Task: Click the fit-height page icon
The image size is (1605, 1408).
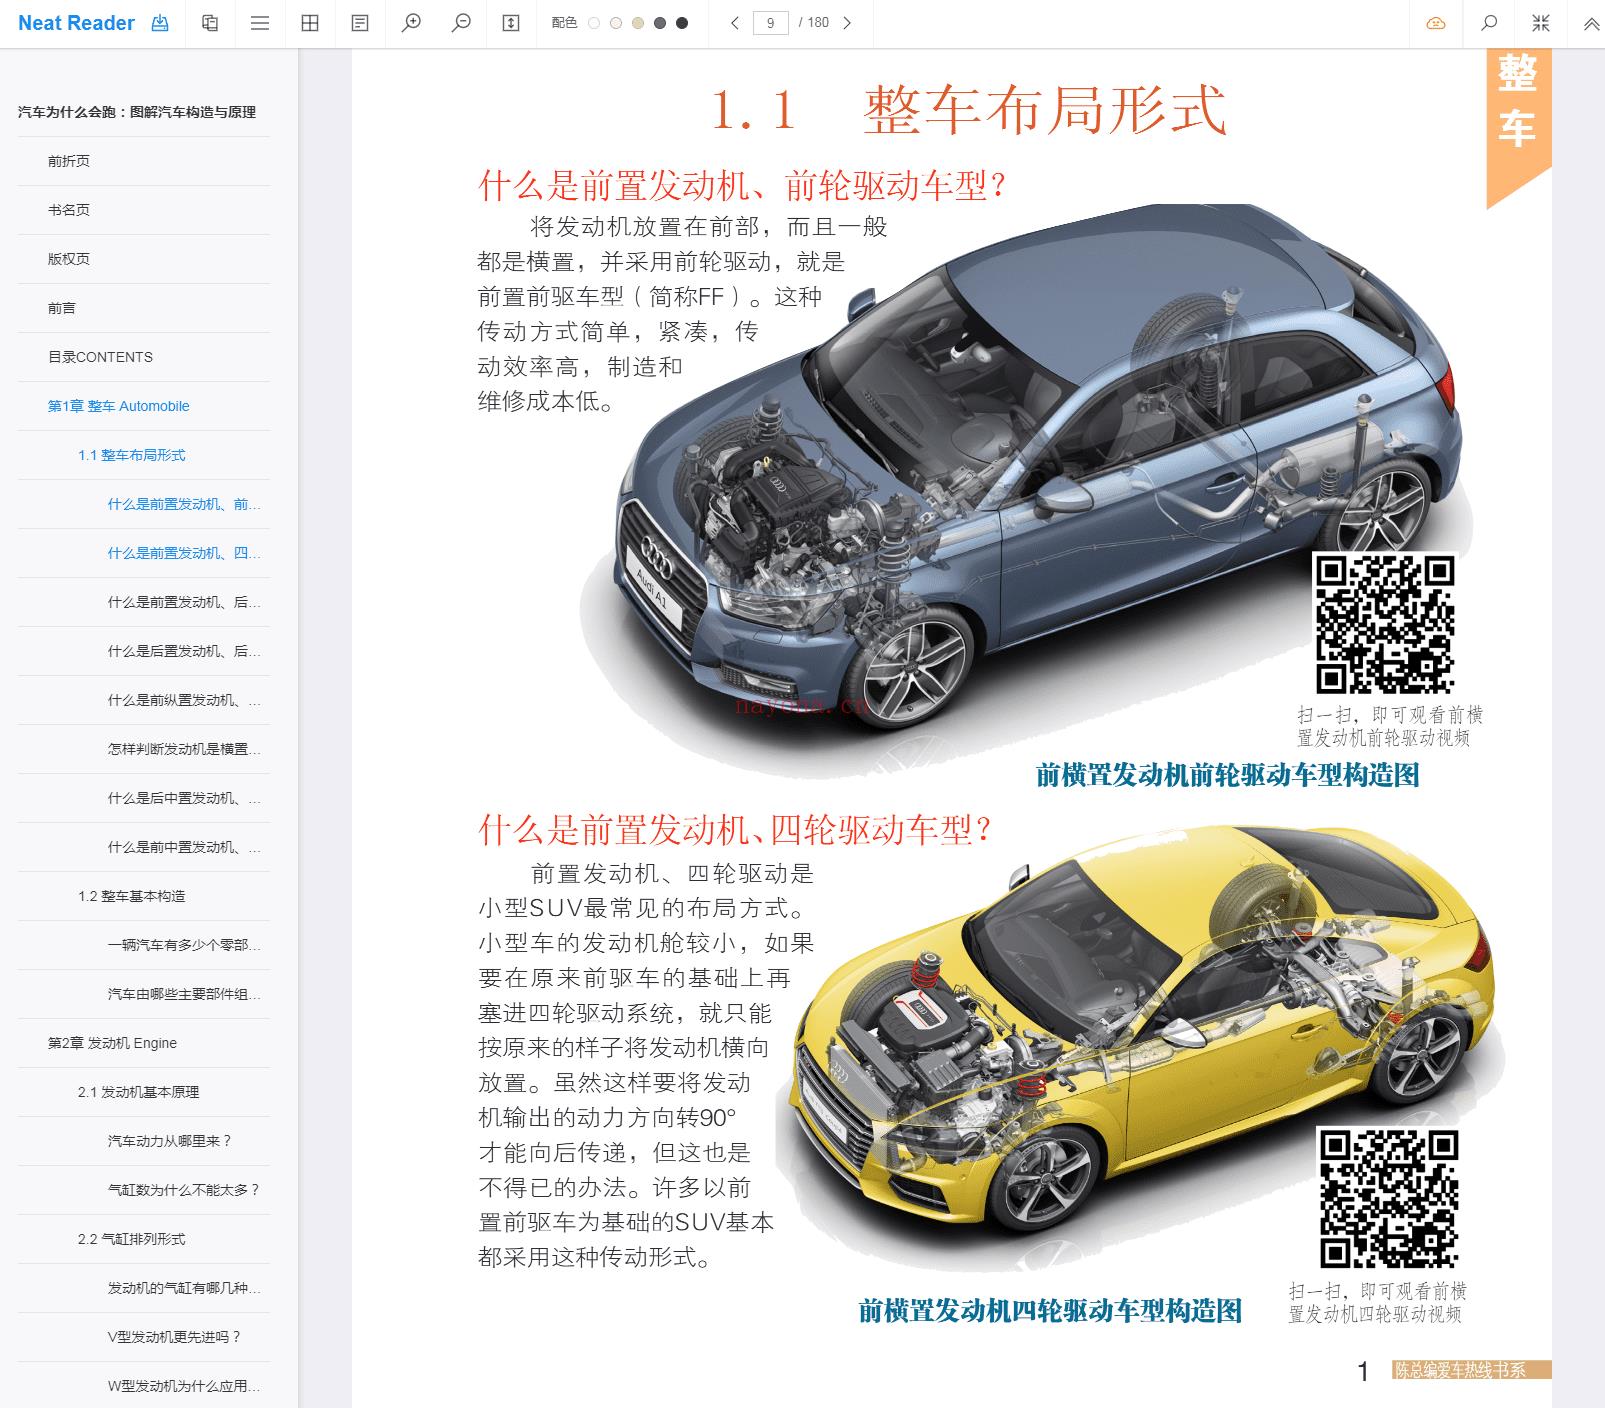Action: coord(511,23)
